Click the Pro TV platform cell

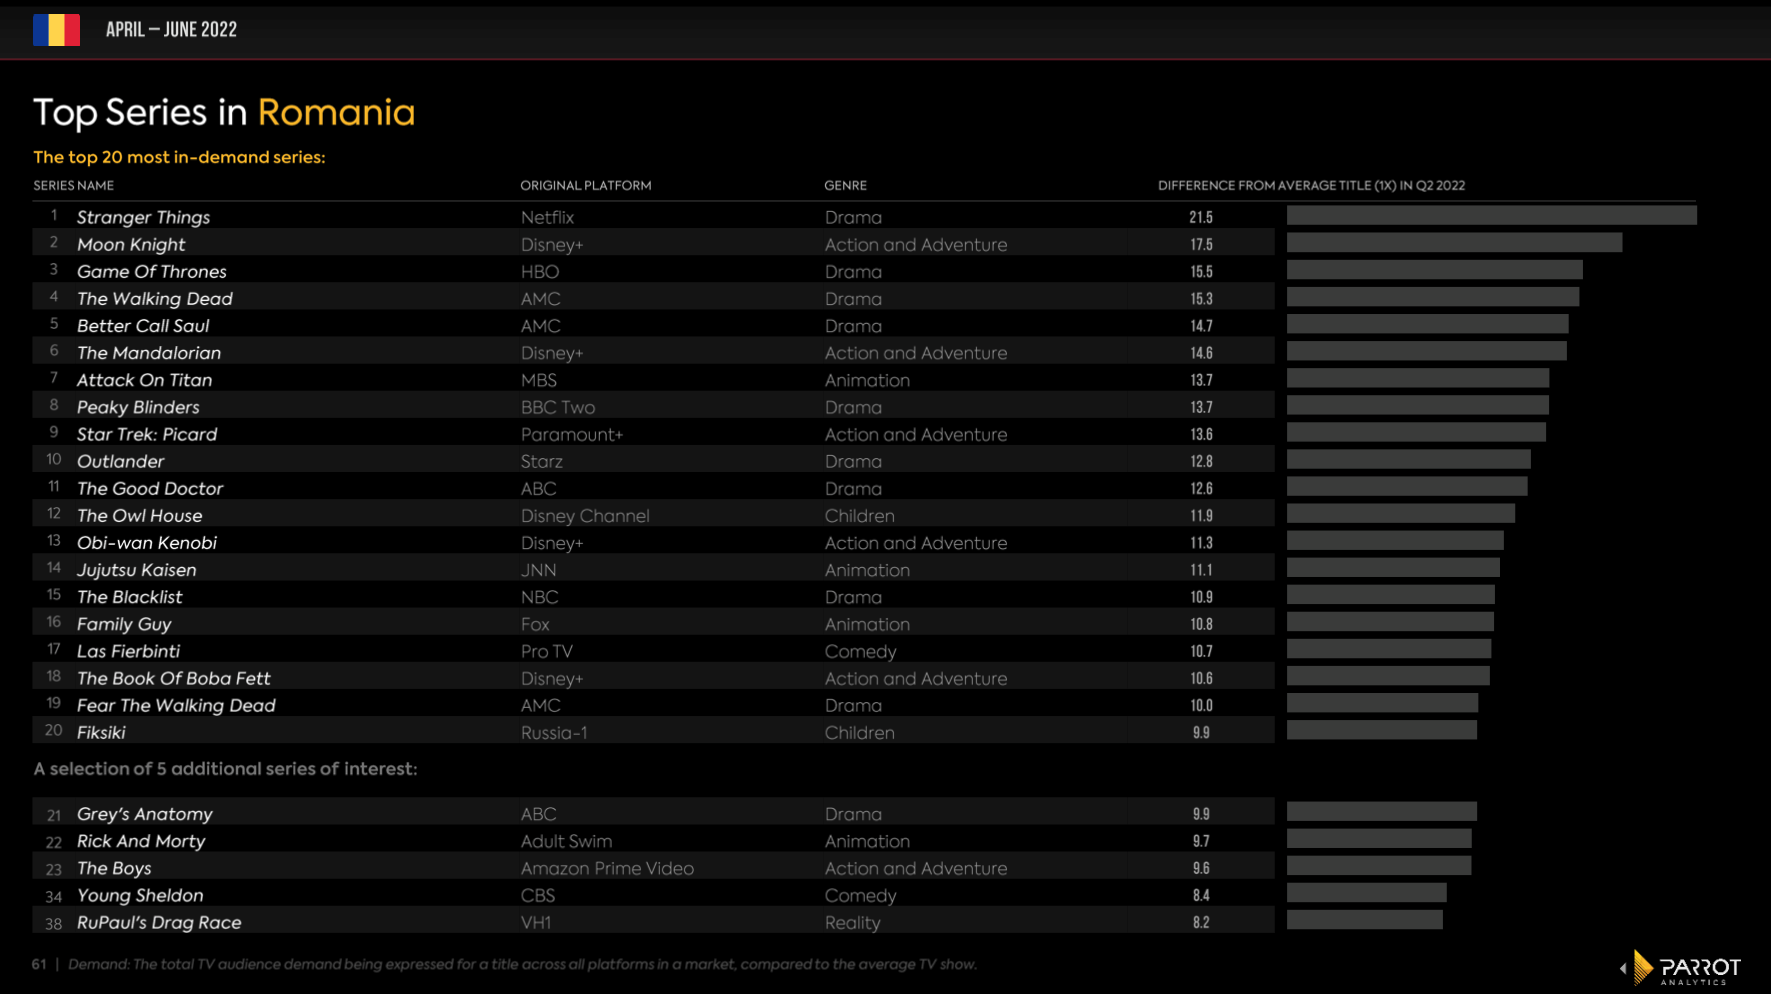click(x=547, y=651)
